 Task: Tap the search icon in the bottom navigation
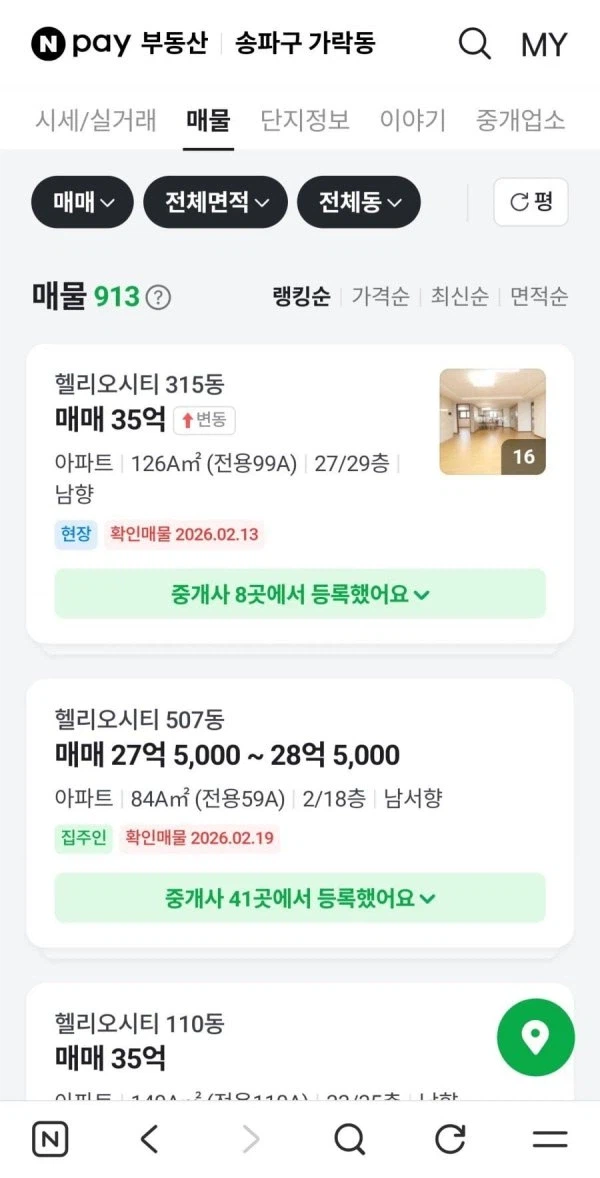[349, 1139]
